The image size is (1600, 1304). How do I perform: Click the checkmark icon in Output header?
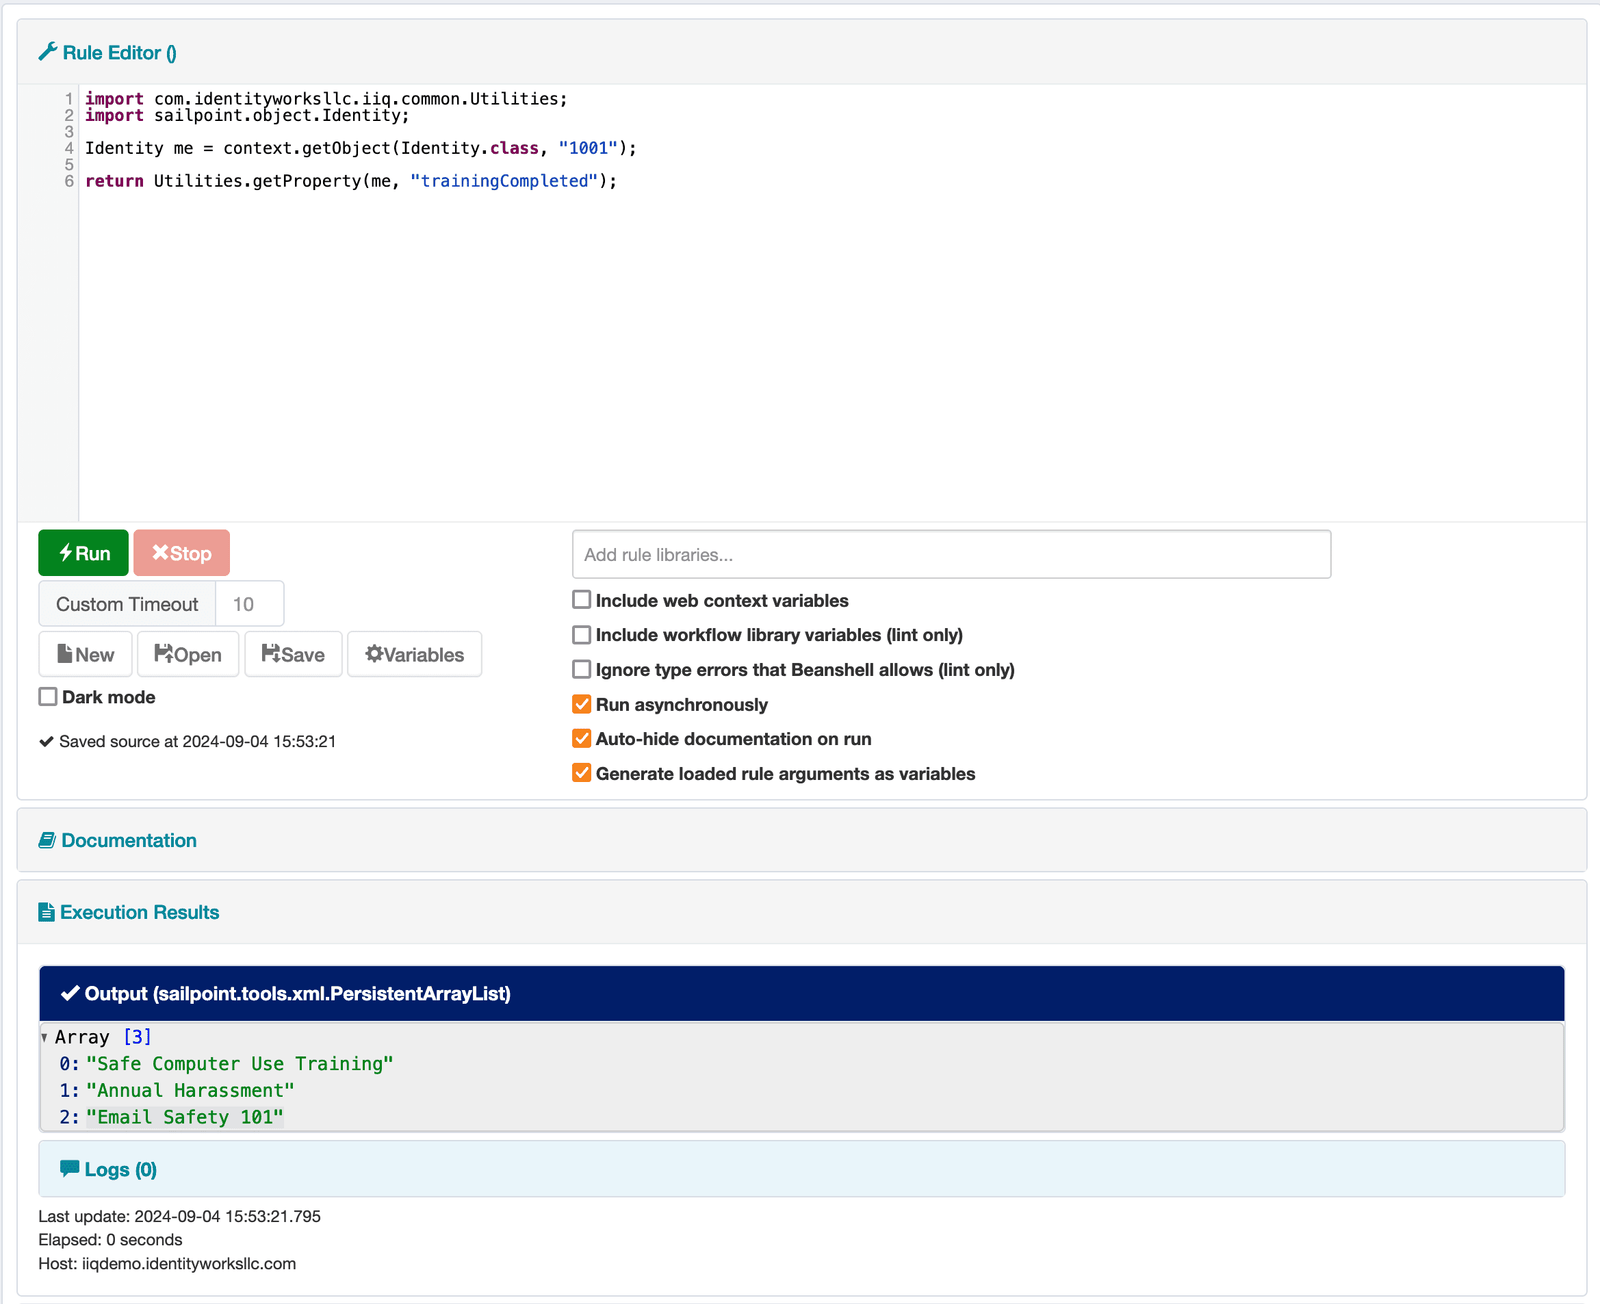pyautogui.click(x=70, y=993)
